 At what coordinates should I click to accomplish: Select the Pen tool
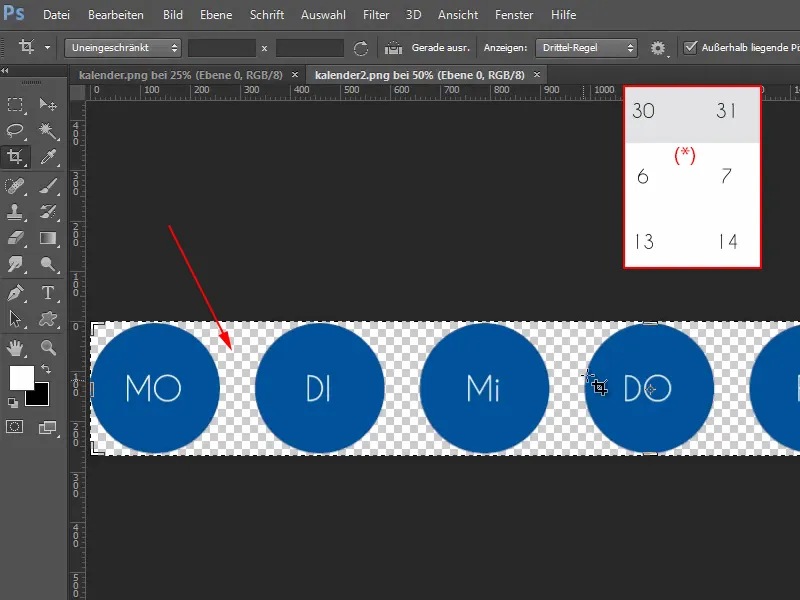pos(15,293)
